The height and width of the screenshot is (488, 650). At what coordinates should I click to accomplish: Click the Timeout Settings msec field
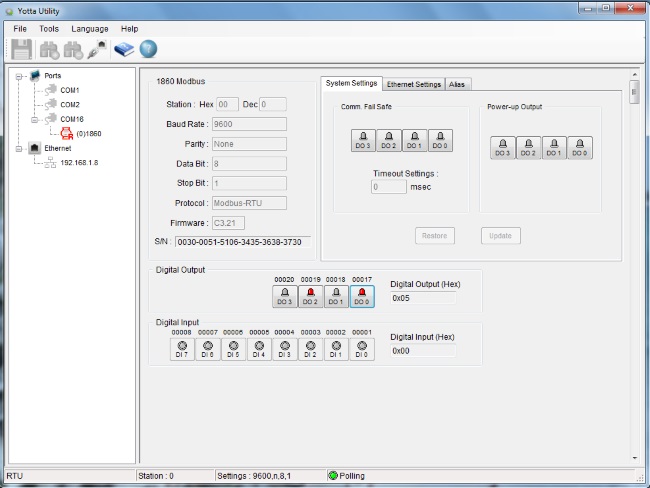click(x=388, y=187)
